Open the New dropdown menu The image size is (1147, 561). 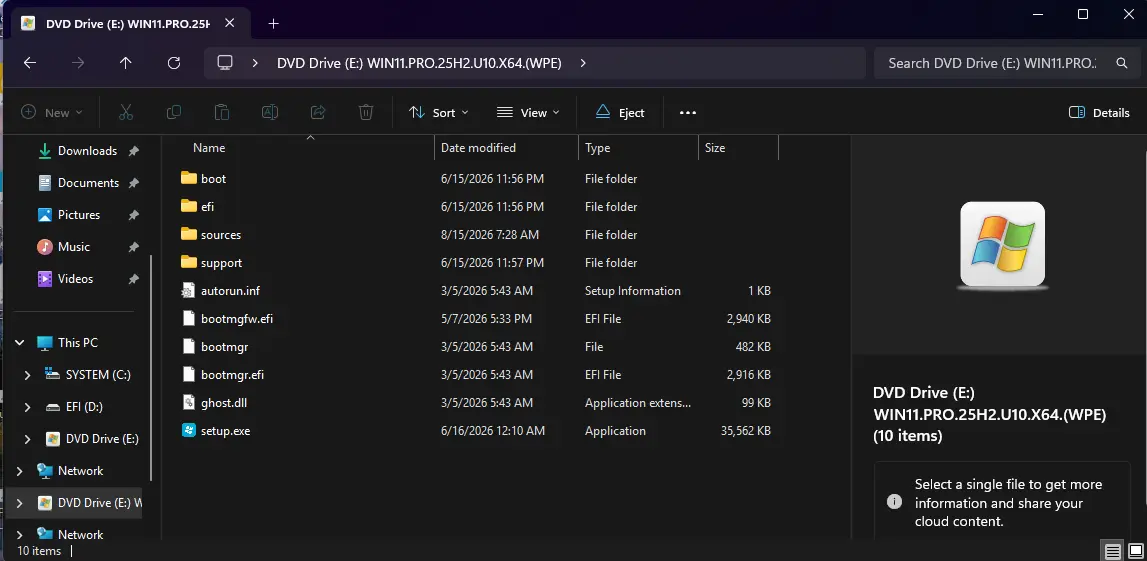coord(51,113)
